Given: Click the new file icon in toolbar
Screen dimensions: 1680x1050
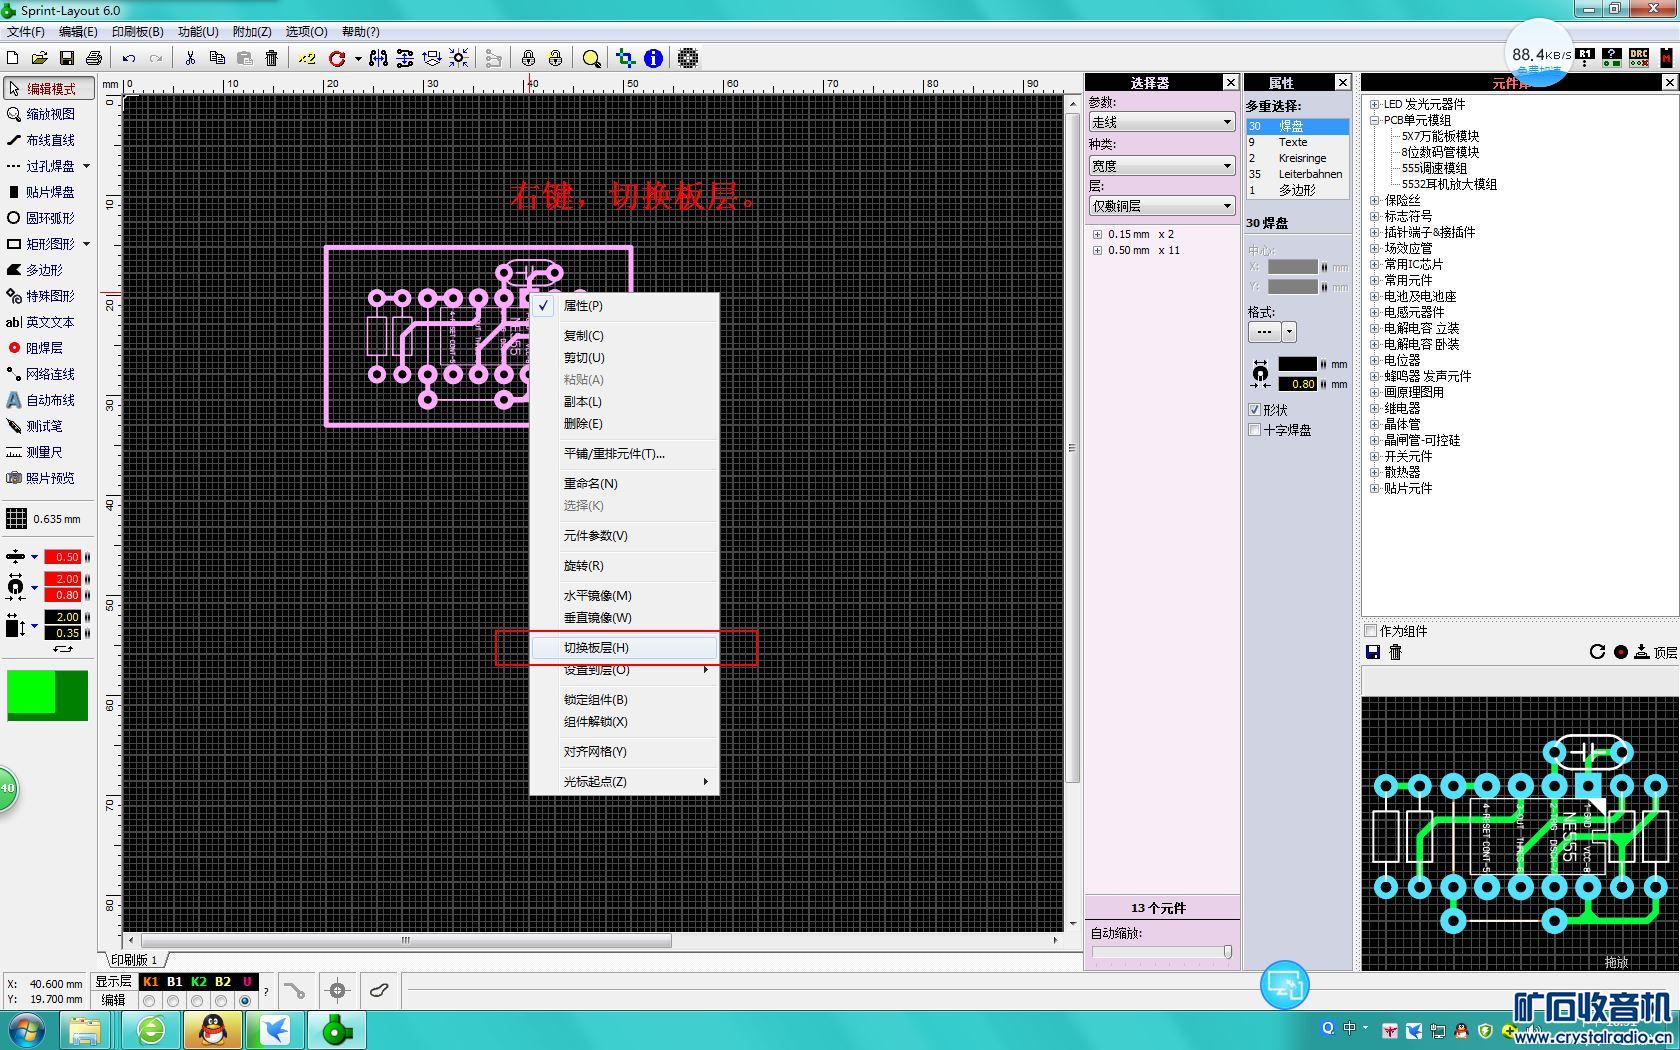Looking at the screenshot, I should pos(13,59).
